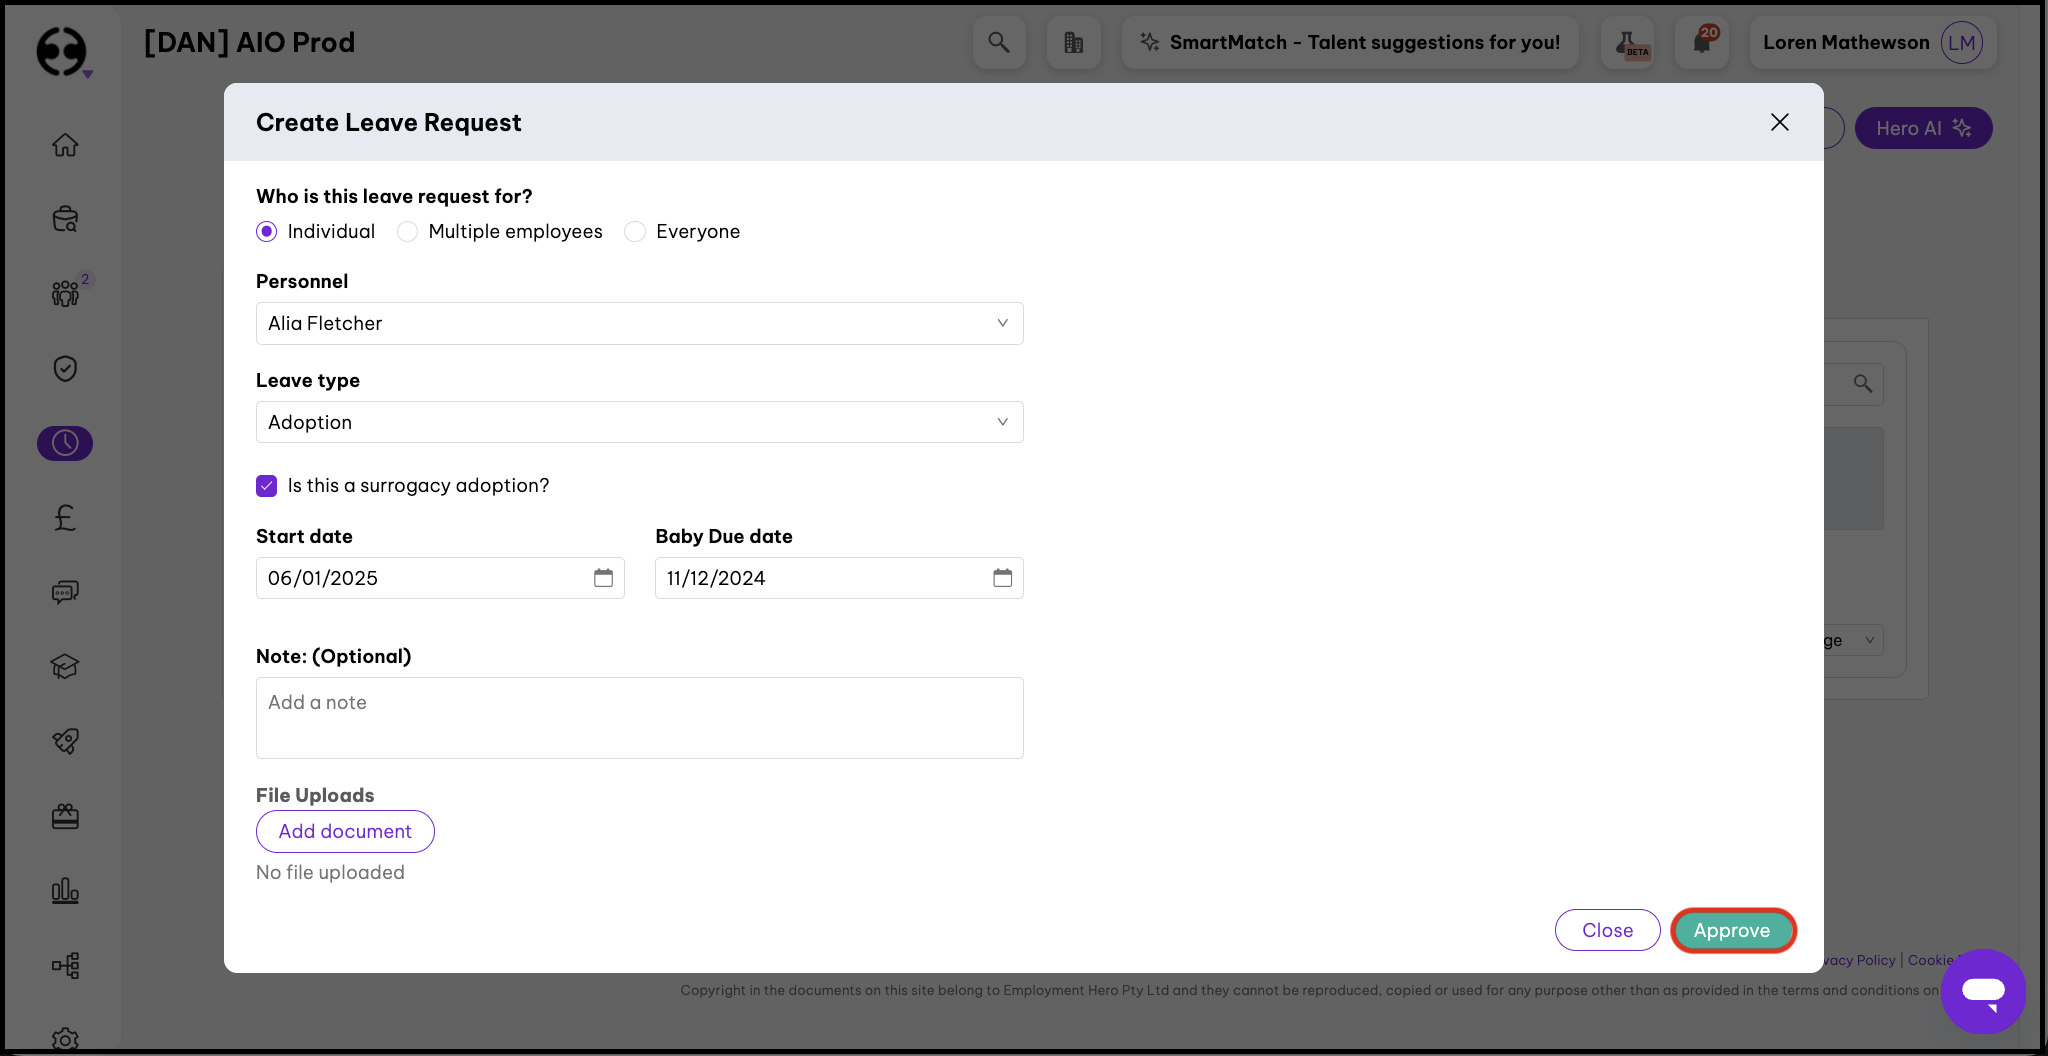Viewport: 2048px width, 1056px height.
Task: Open the chat support bubble
Action: pyautogui.click(x=1982, y=991)
